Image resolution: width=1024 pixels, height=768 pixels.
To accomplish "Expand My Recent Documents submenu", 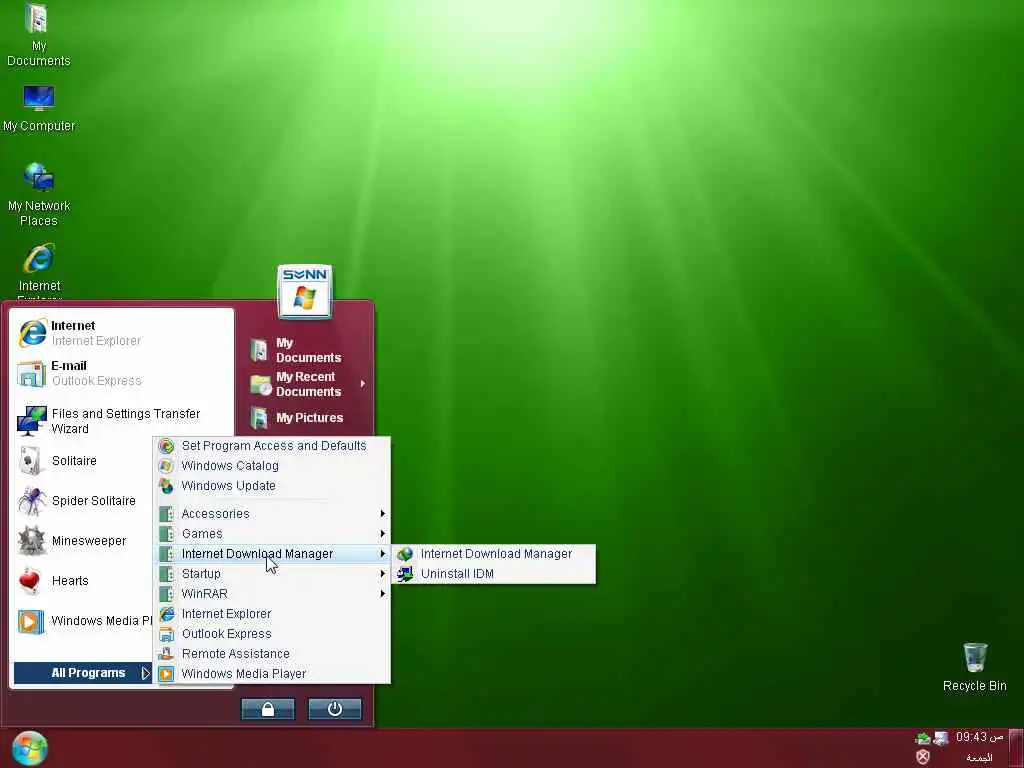I will click(306, 384).
